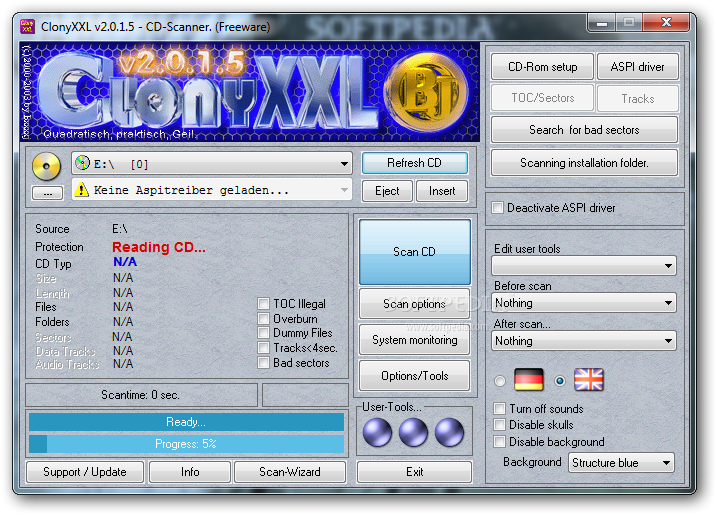The height and width of the screenshot is (515, 717).
Task: Click the Progress: 5% bar
Action: tap(187, 444)
